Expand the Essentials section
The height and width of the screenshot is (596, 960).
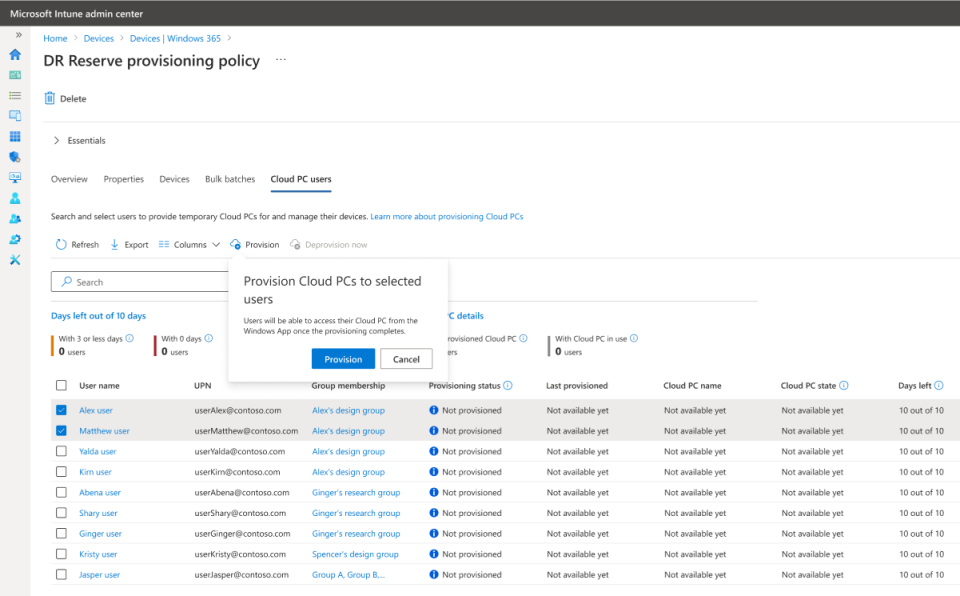[57, 141]
